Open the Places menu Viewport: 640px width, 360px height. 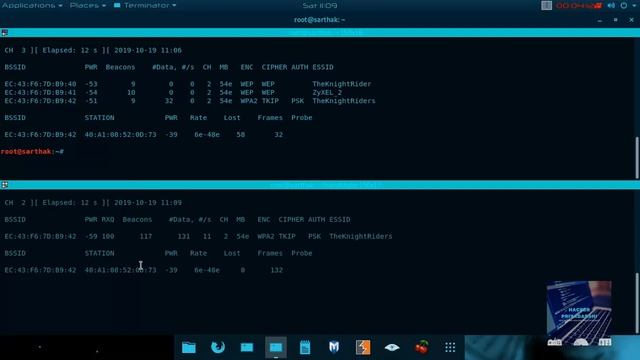click(88, 5)
